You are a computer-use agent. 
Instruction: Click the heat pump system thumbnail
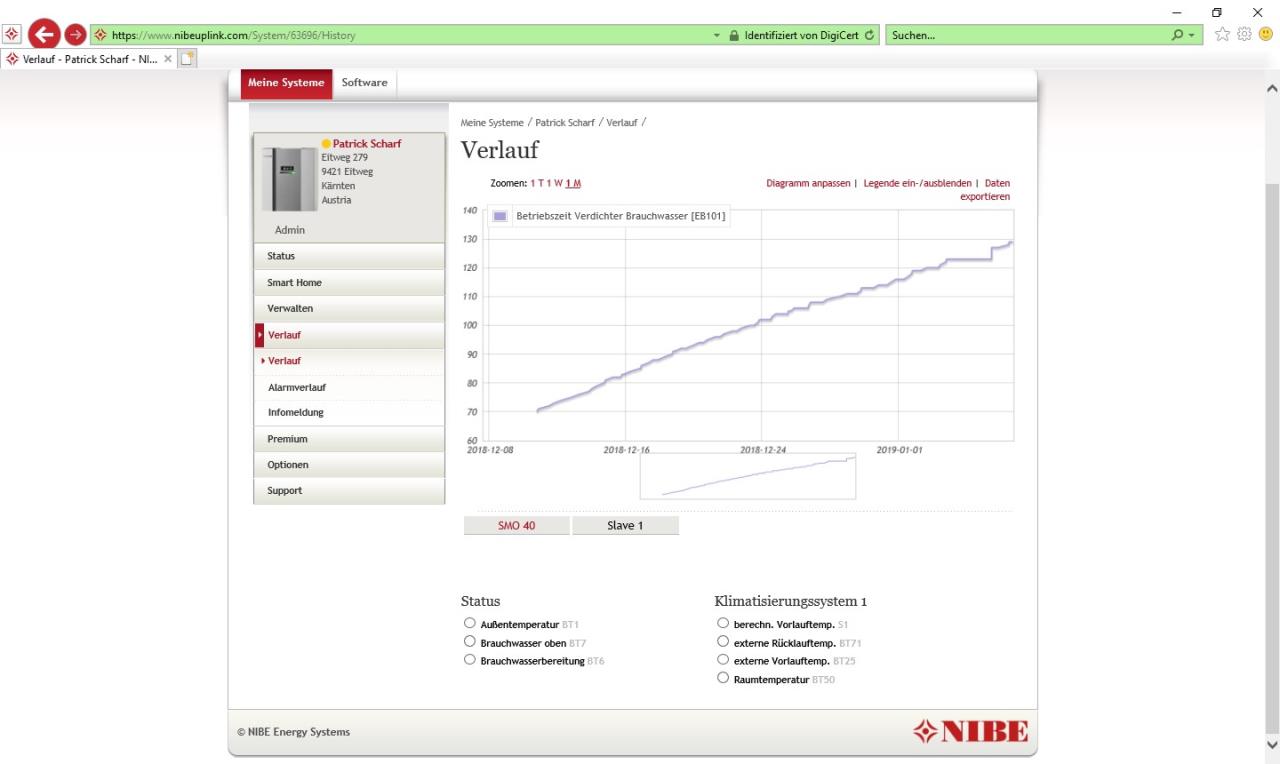point(289,179)
